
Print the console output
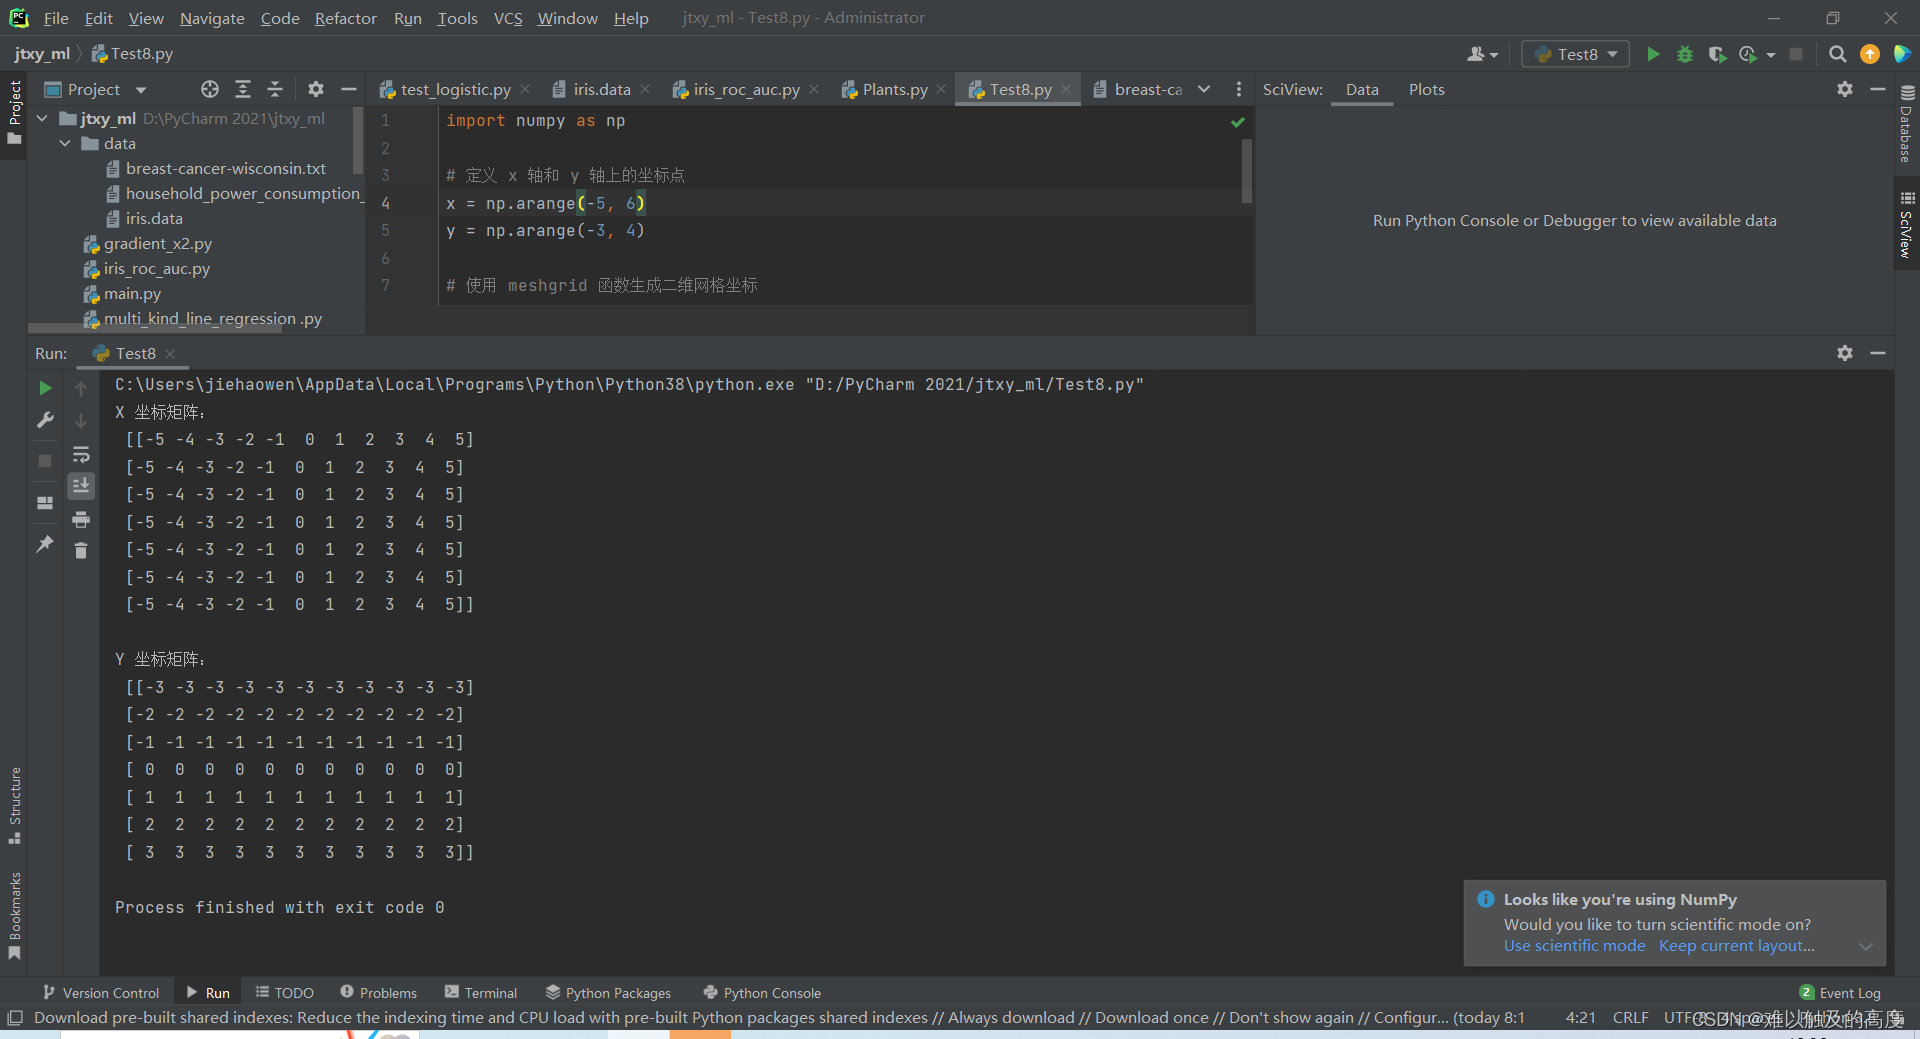(x=81, y=519)
